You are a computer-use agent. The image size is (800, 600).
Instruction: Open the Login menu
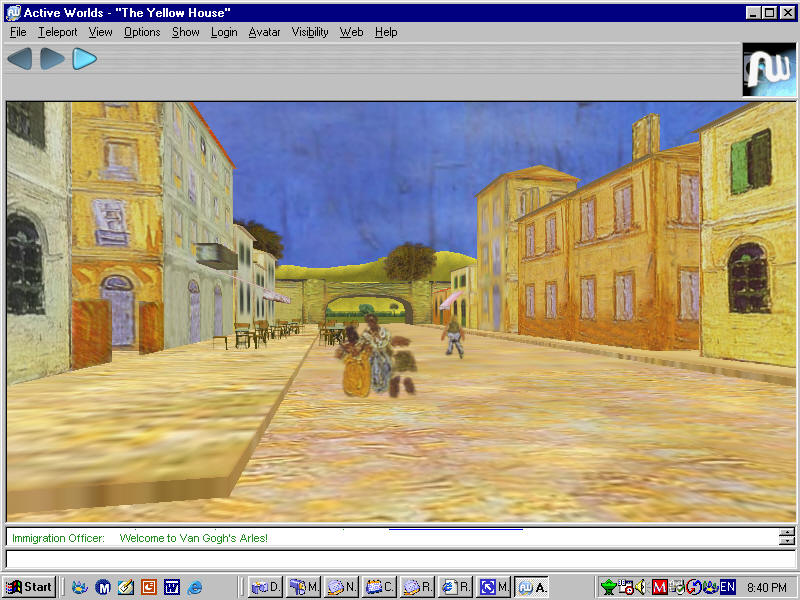click(x=224, y=32)
